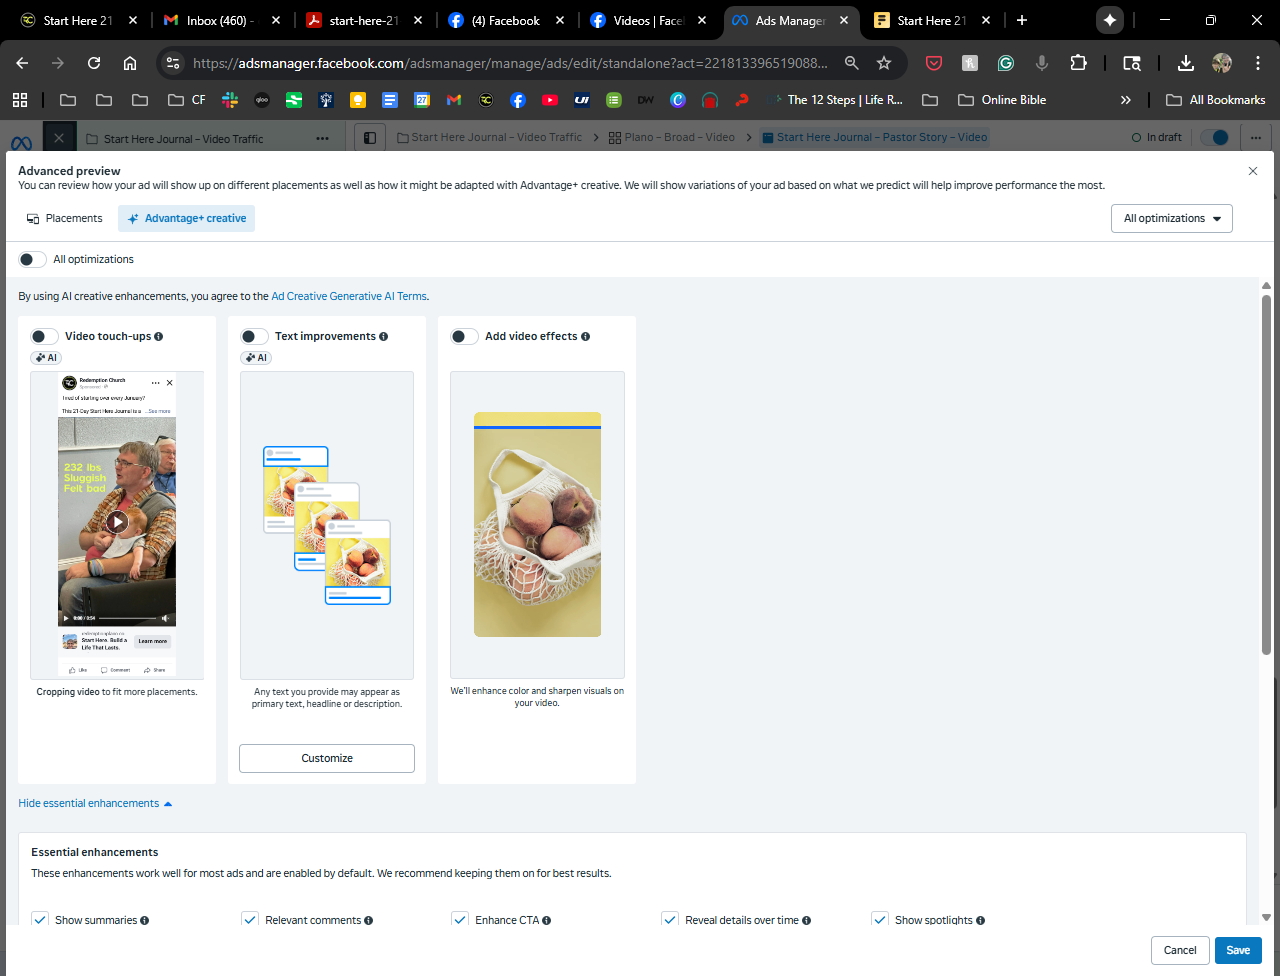This screenshot has width=1280, height=976.
Task: Enable the Video touch-ups toggle
Action: point(44,337)
